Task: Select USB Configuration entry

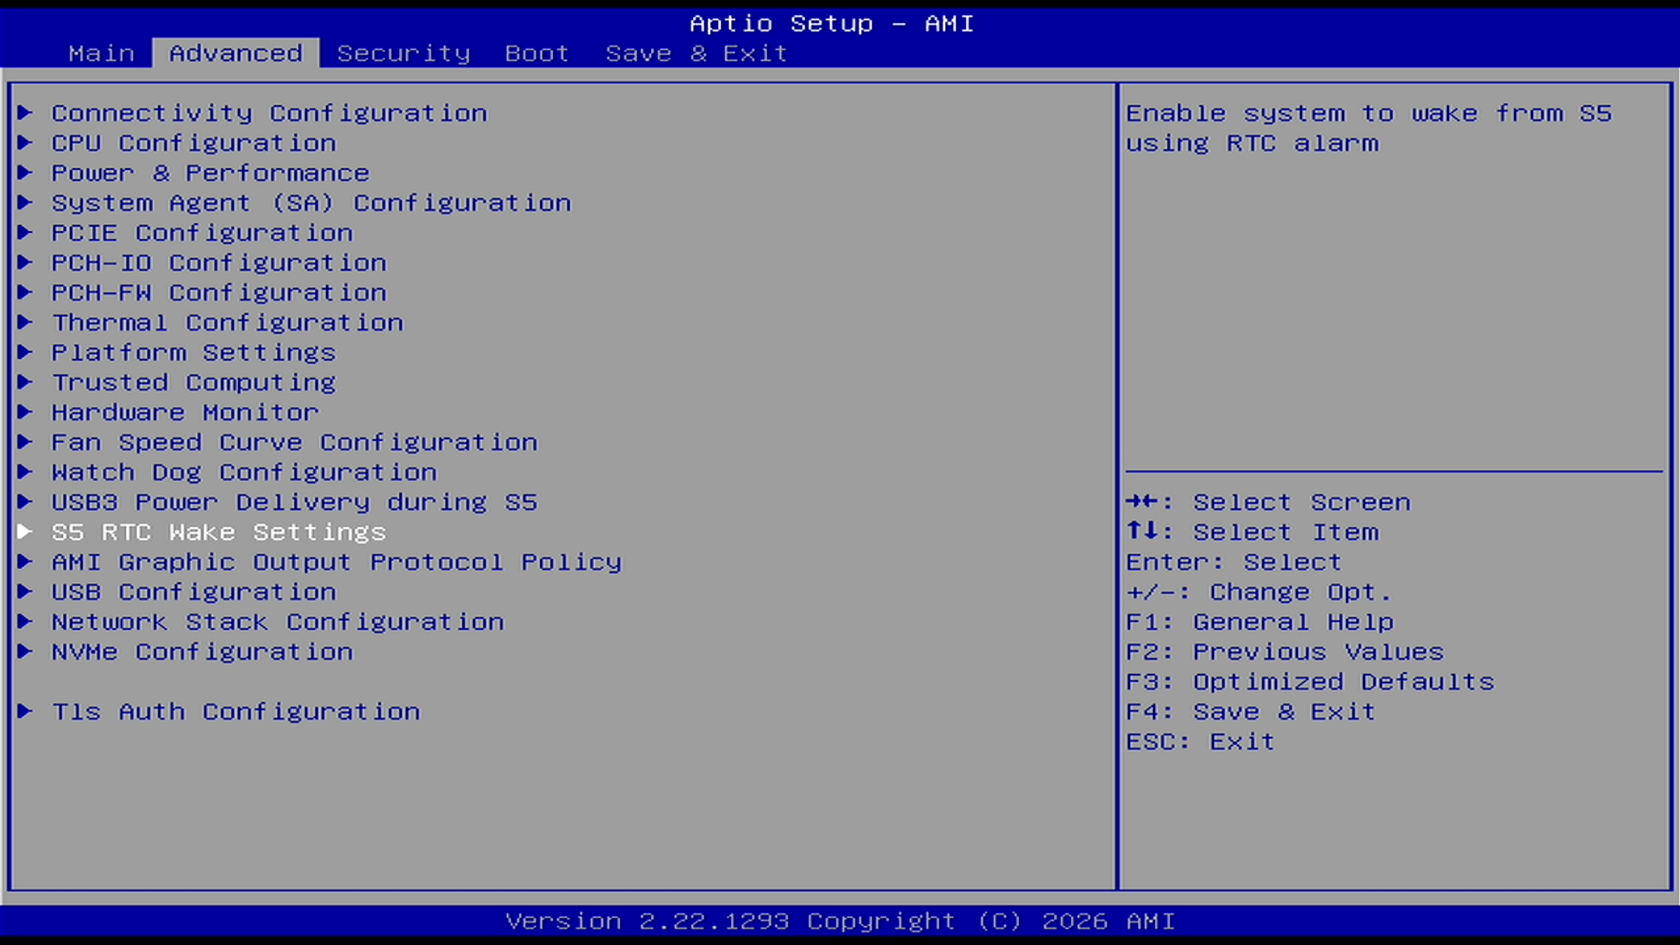Action: (194, 592)
